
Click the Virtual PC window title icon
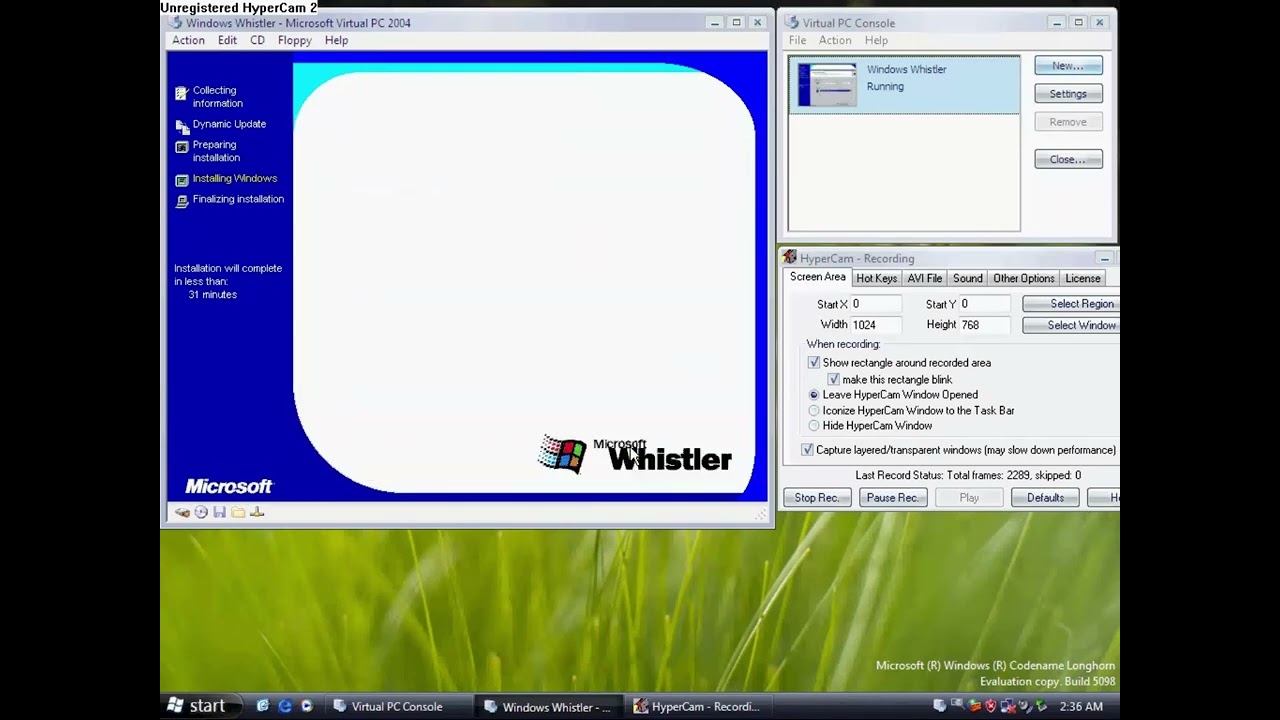coord(176,23)
